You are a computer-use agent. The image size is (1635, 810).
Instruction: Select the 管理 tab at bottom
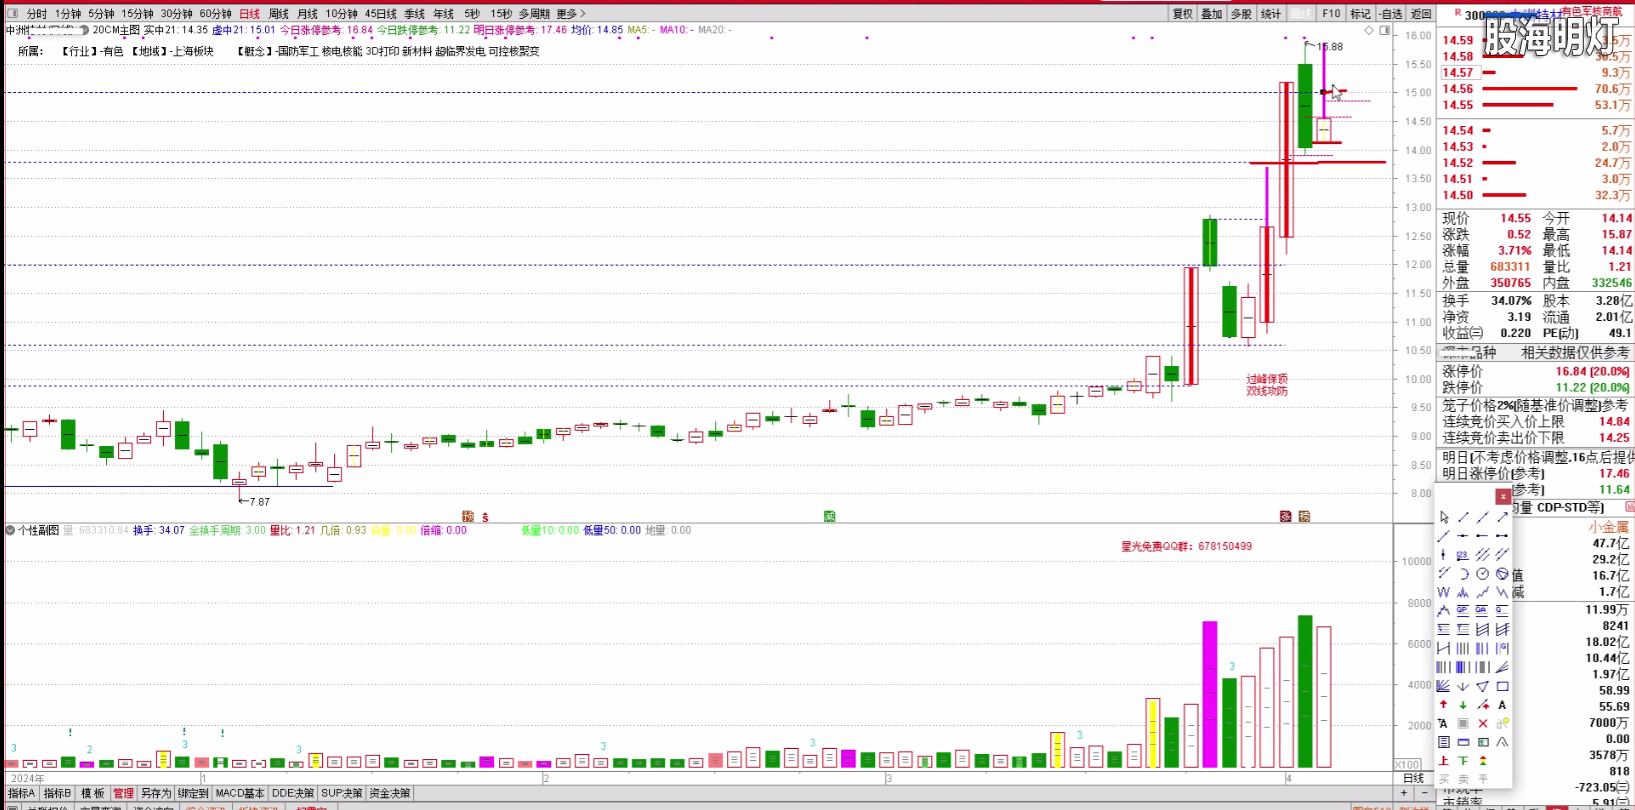(123, 793)
